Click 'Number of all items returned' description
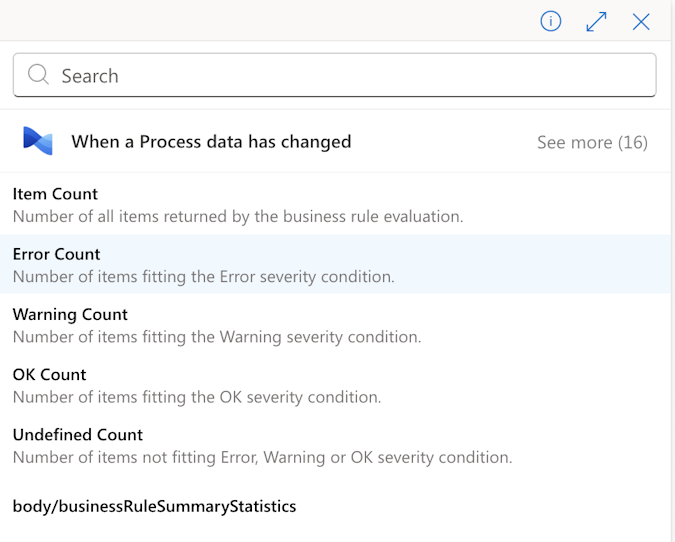Screen dimensions: 675x542 tap(238, 216)
